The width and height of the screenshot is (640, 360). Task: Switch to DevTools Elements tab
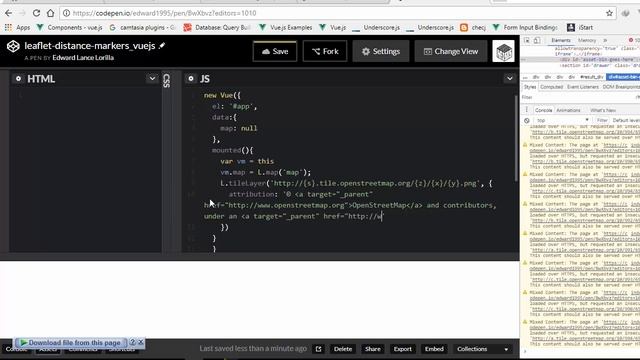coord(561,40)
